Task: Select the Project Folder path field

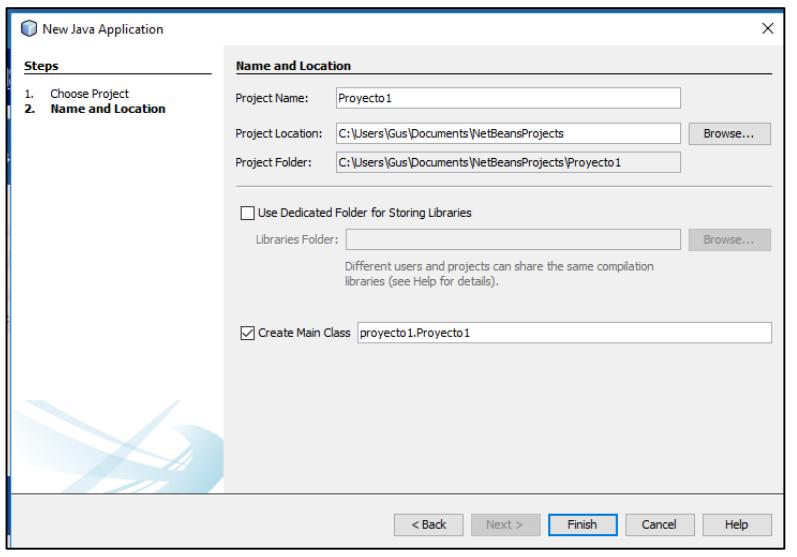Action: pos(508,162)
